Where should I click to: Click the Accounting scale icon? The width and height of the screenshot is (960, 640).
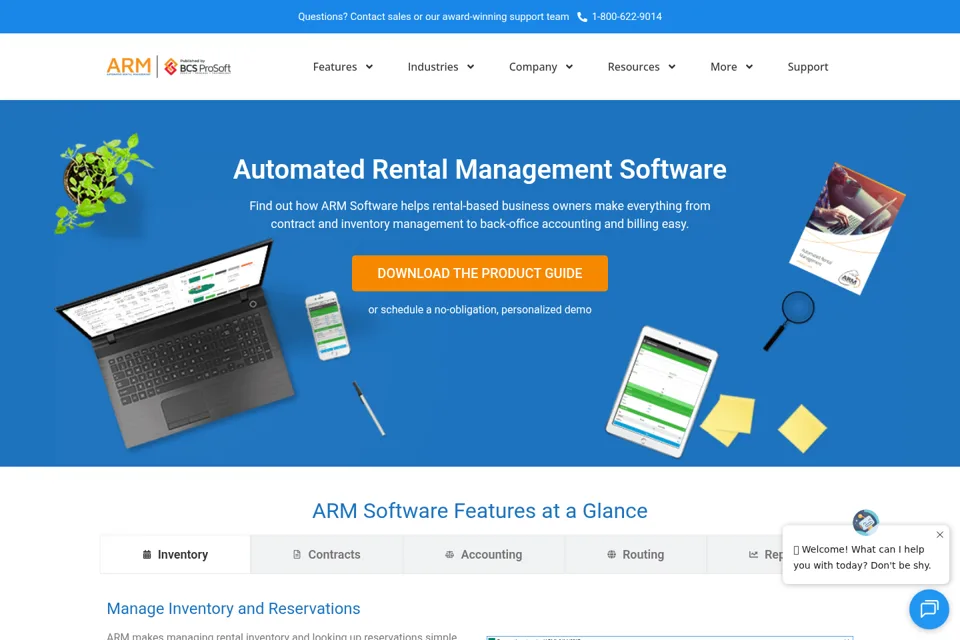click(x=449, y=554)
